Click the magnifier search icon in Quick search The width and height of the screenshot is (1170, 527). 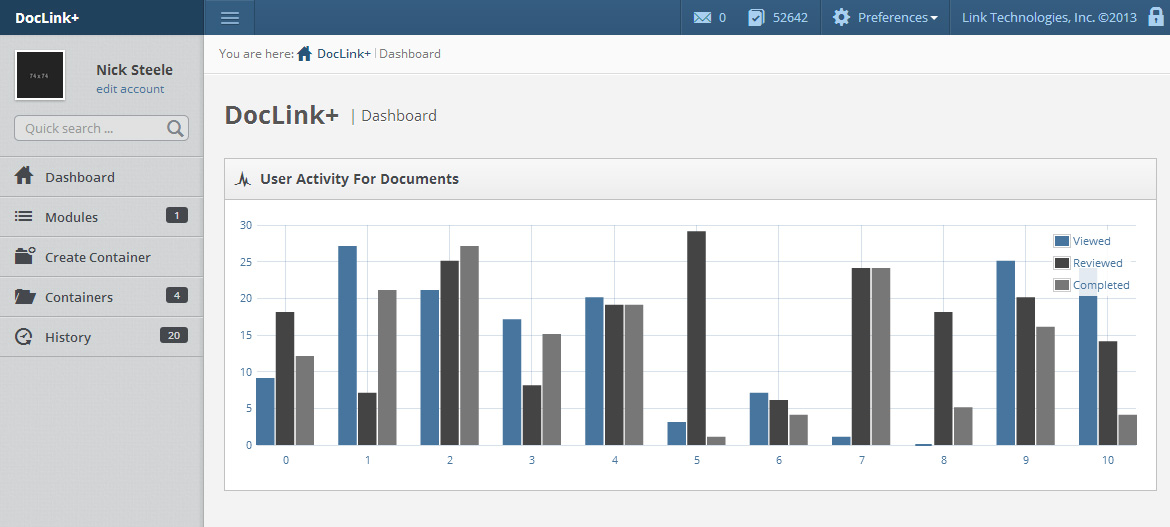(175, 128)
